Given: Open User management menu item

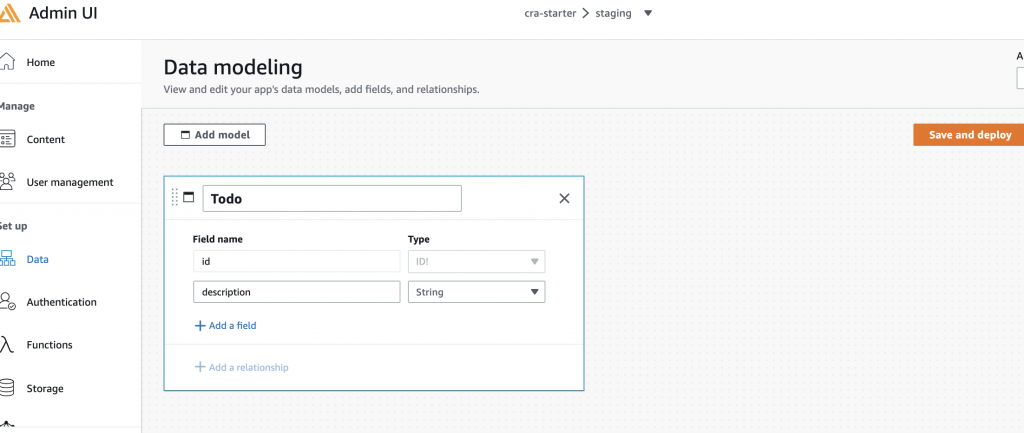Looking at the screenshot, I should click(70, 182).
